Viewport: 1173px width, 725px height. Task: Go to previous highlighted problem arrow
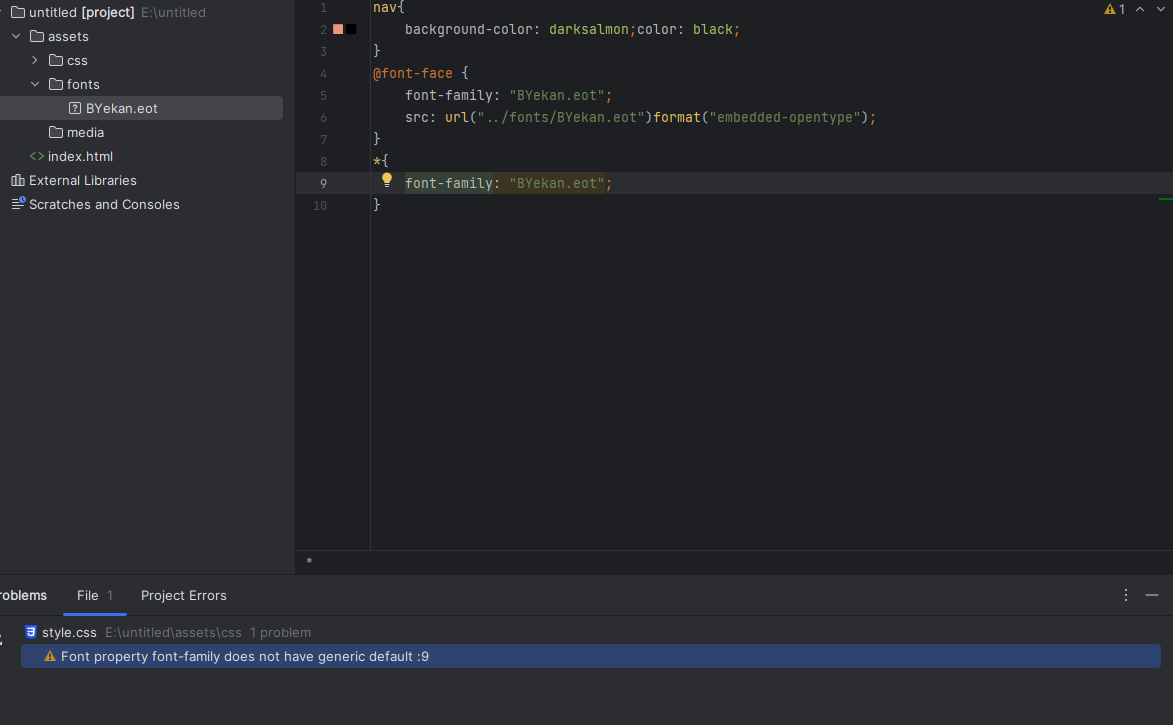pos(1140,9)
